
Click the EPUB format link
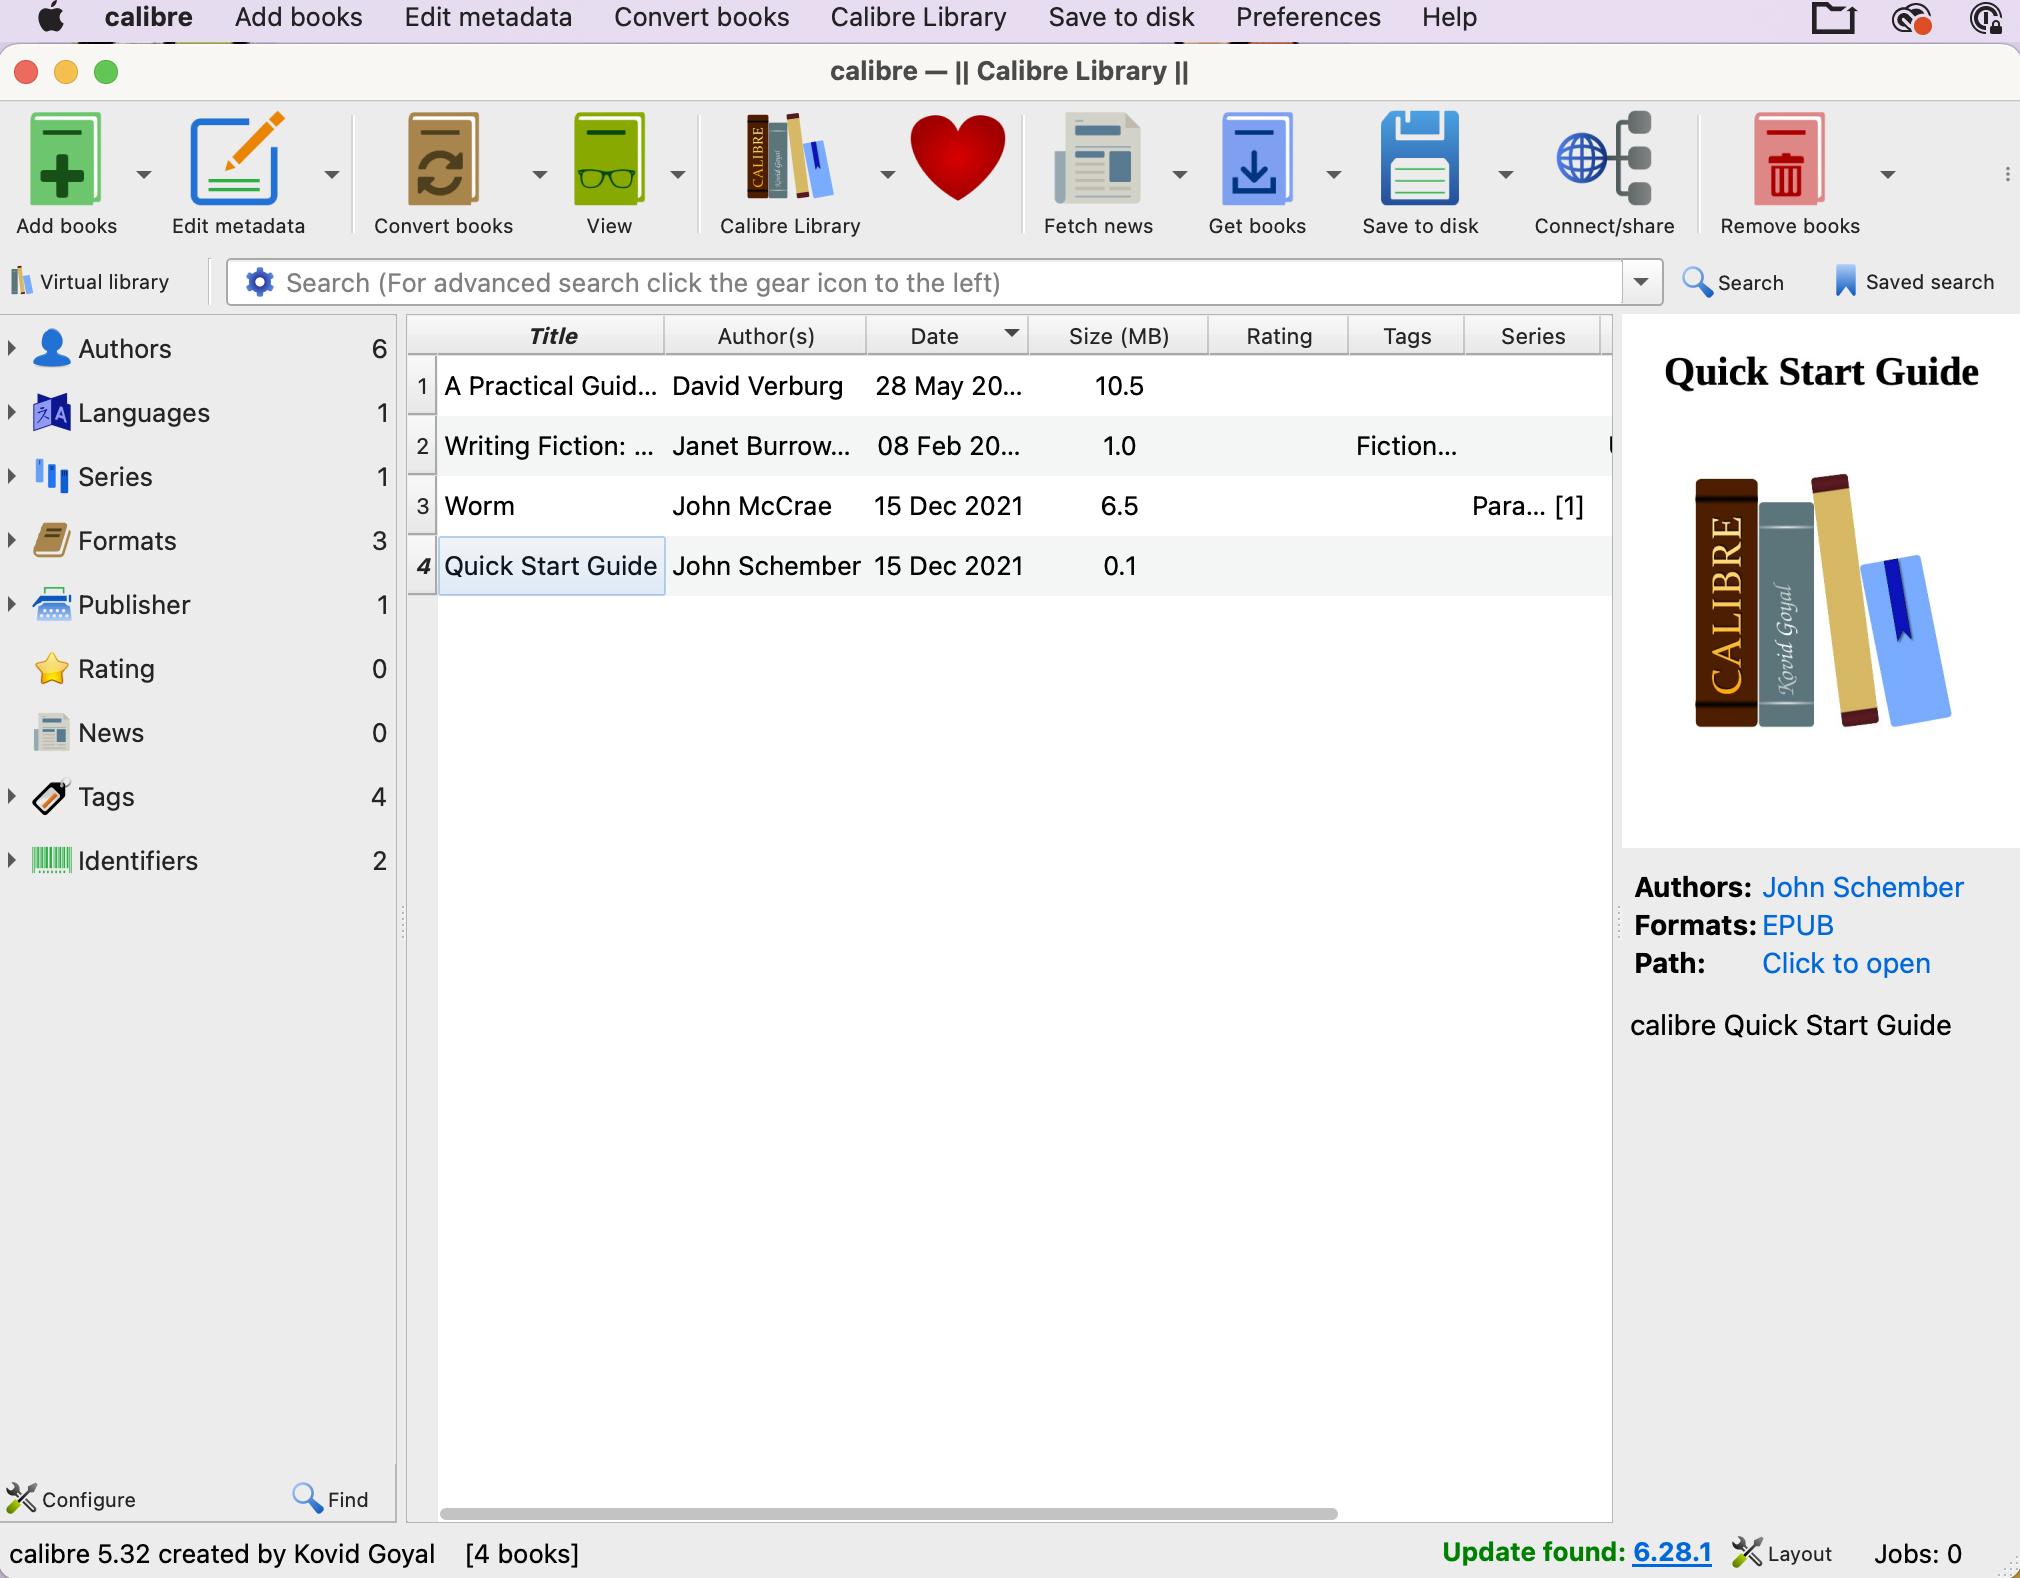pos(1797,925)
